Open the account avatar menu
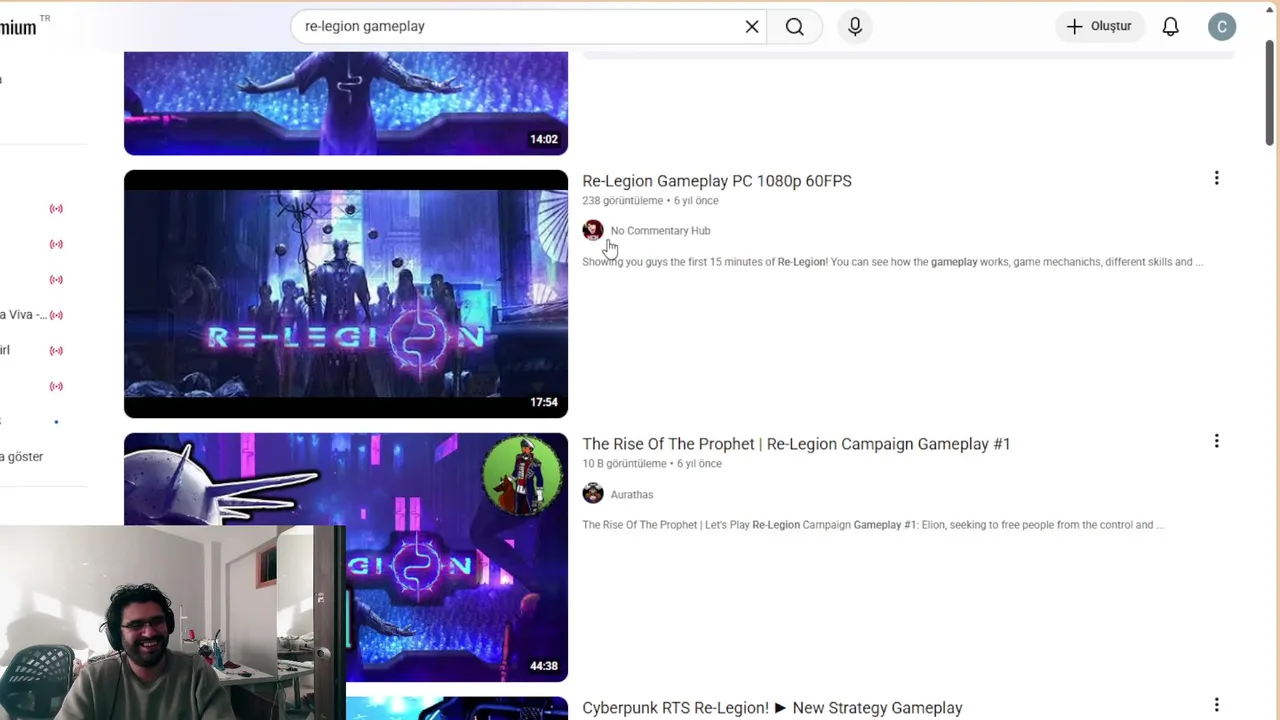Image resolution: width=1280 pixels, height=720 pixels. 1222,27
